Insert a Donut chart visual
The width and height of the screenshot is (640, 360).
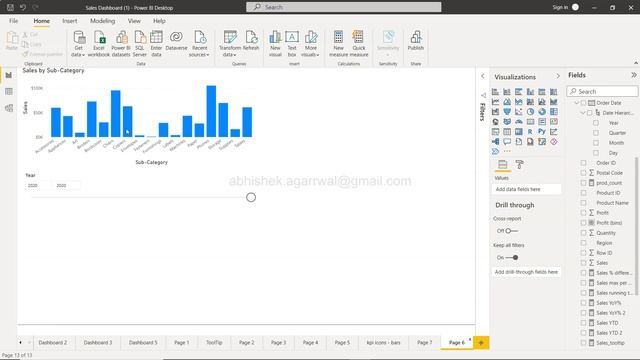pos(542,111)
